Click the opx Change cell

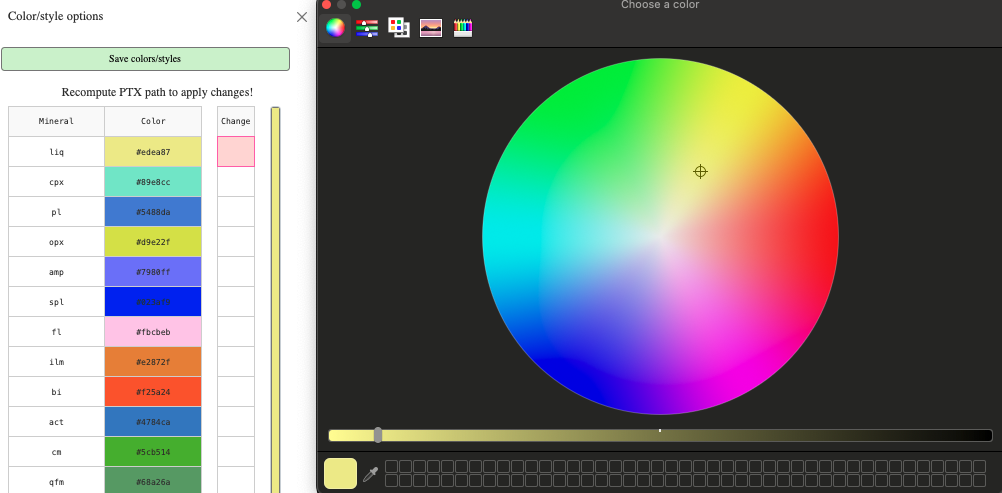coord(236,242)
